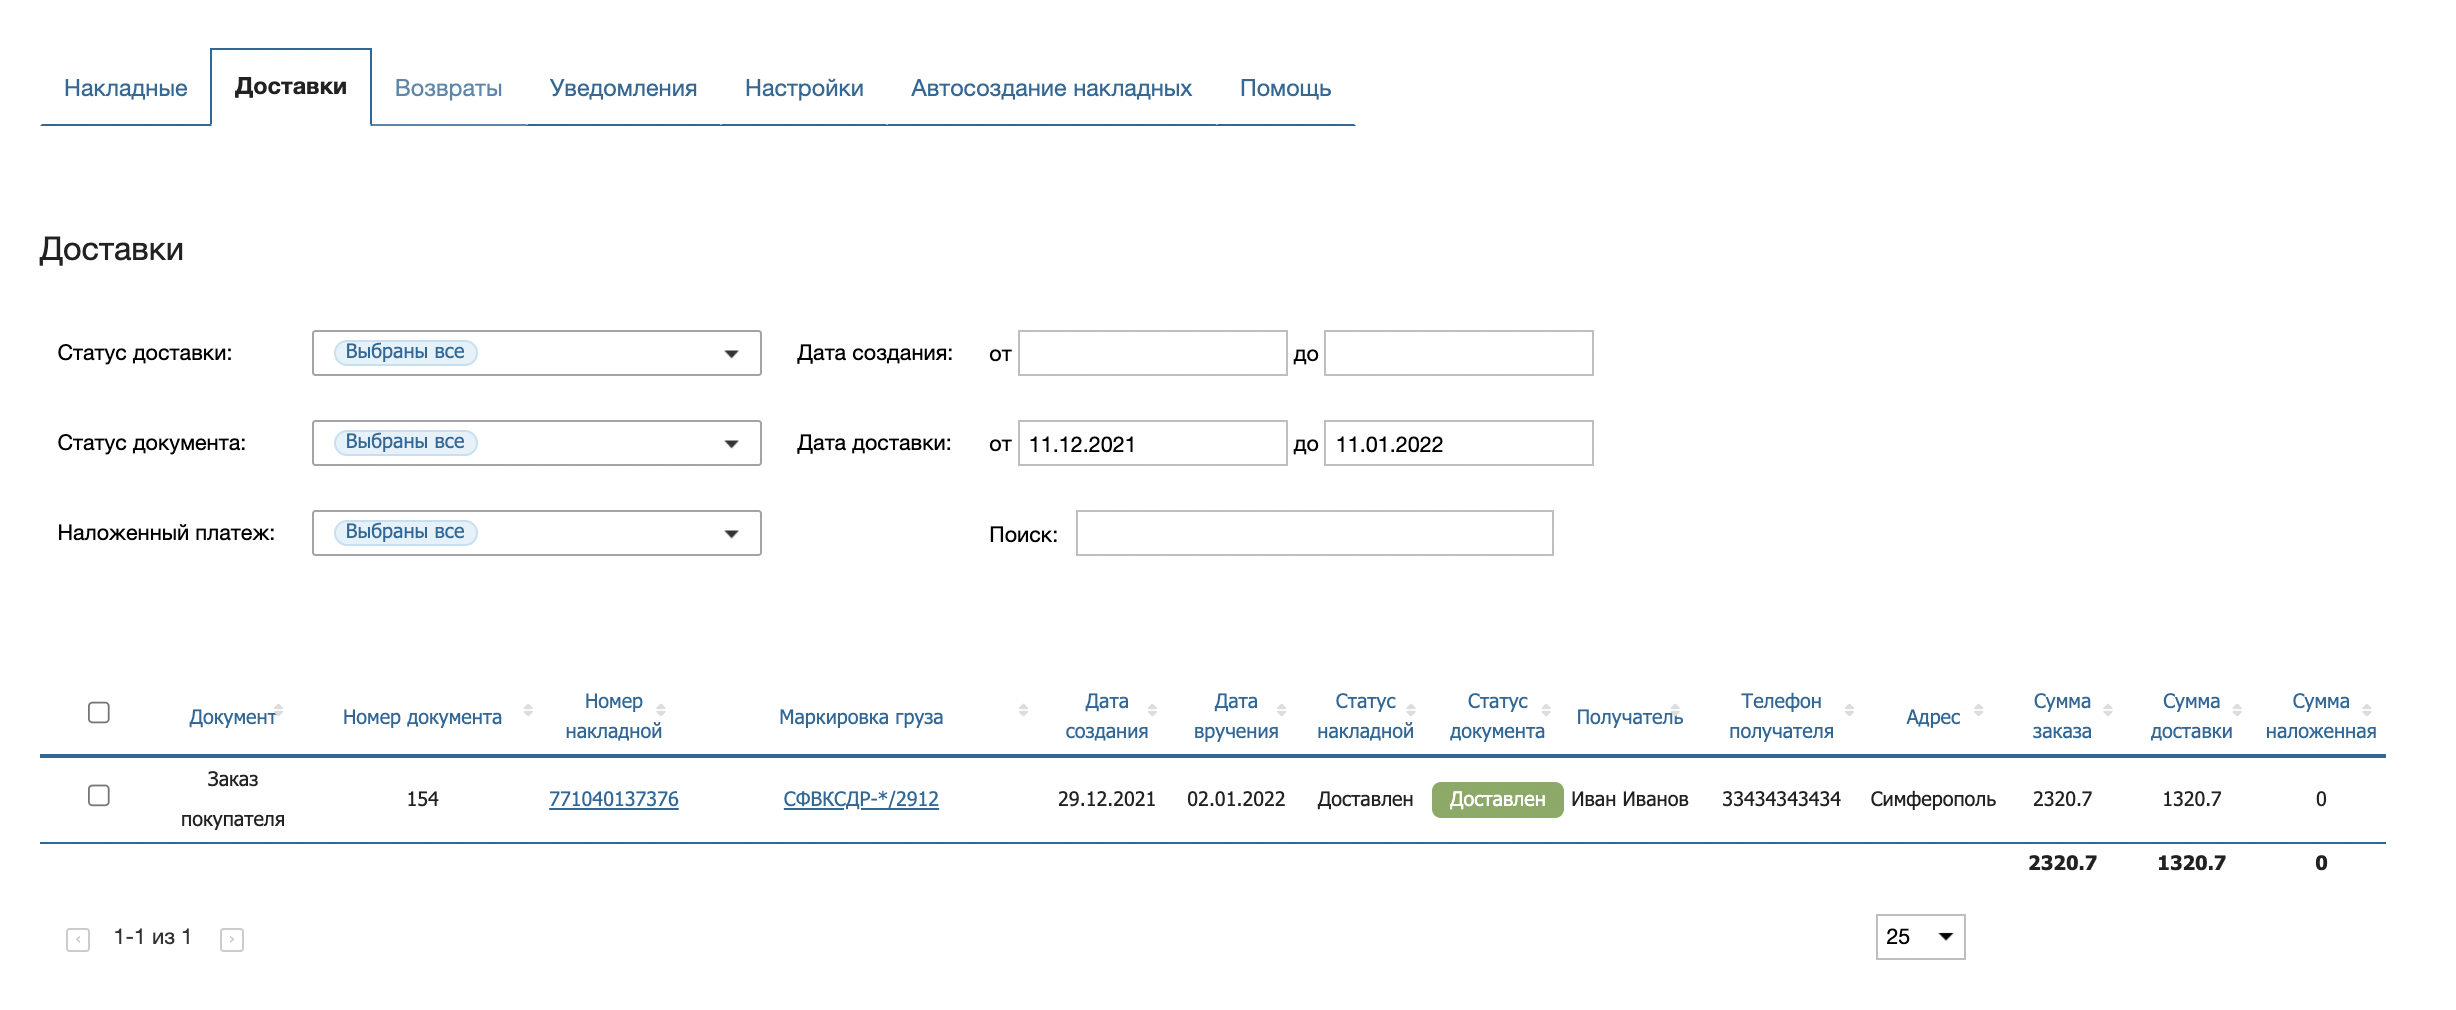Switch to the Возвраты tab
The image size is (2456, 1010).
pyautogui.click(x=450, y=88)
